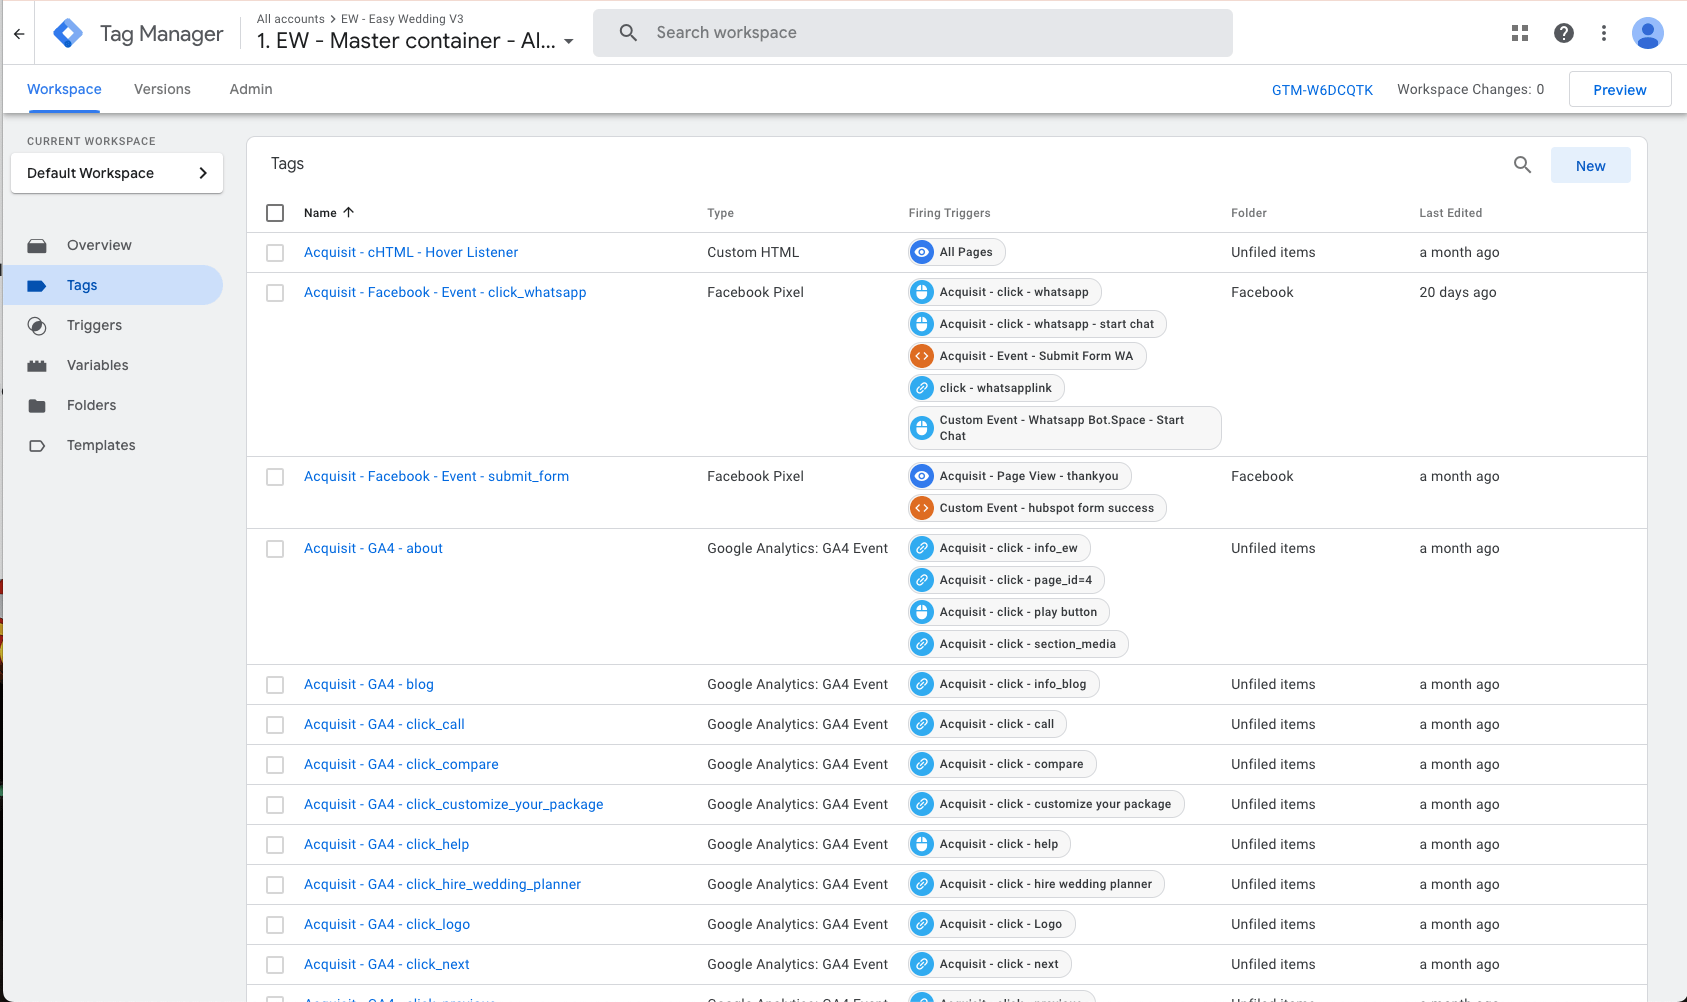Viewport: 1687px width, 1002px height.
Task: Click the Submit Form WA trigger code icon
Action: 922,356
